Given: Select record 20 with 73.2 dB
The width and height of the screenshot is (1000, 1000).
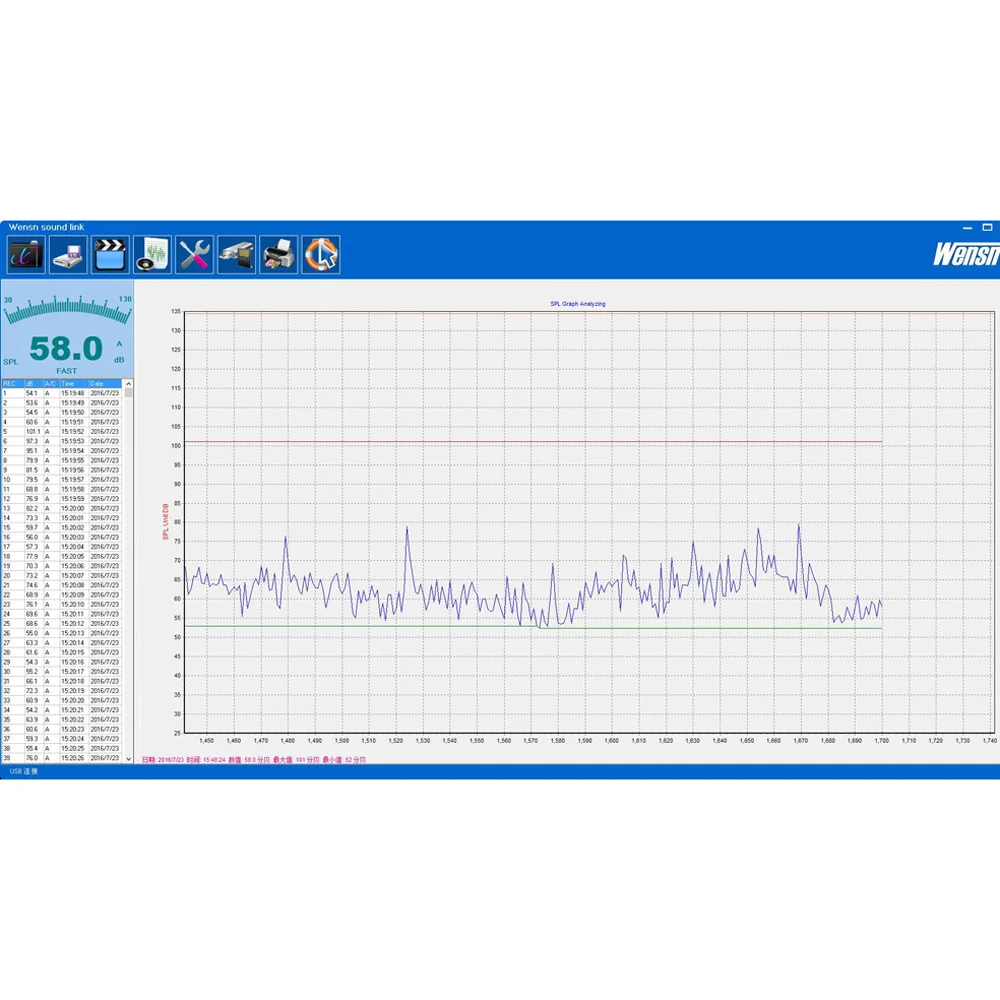Looking at the screenshot, I should pos(62,575).
